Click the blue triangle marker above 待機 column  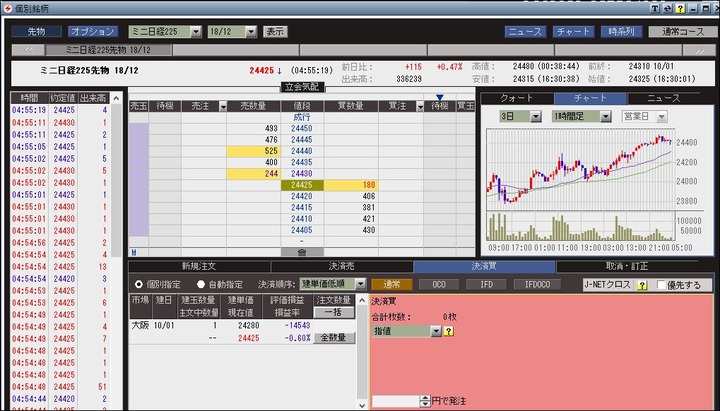tap(439, 97)
